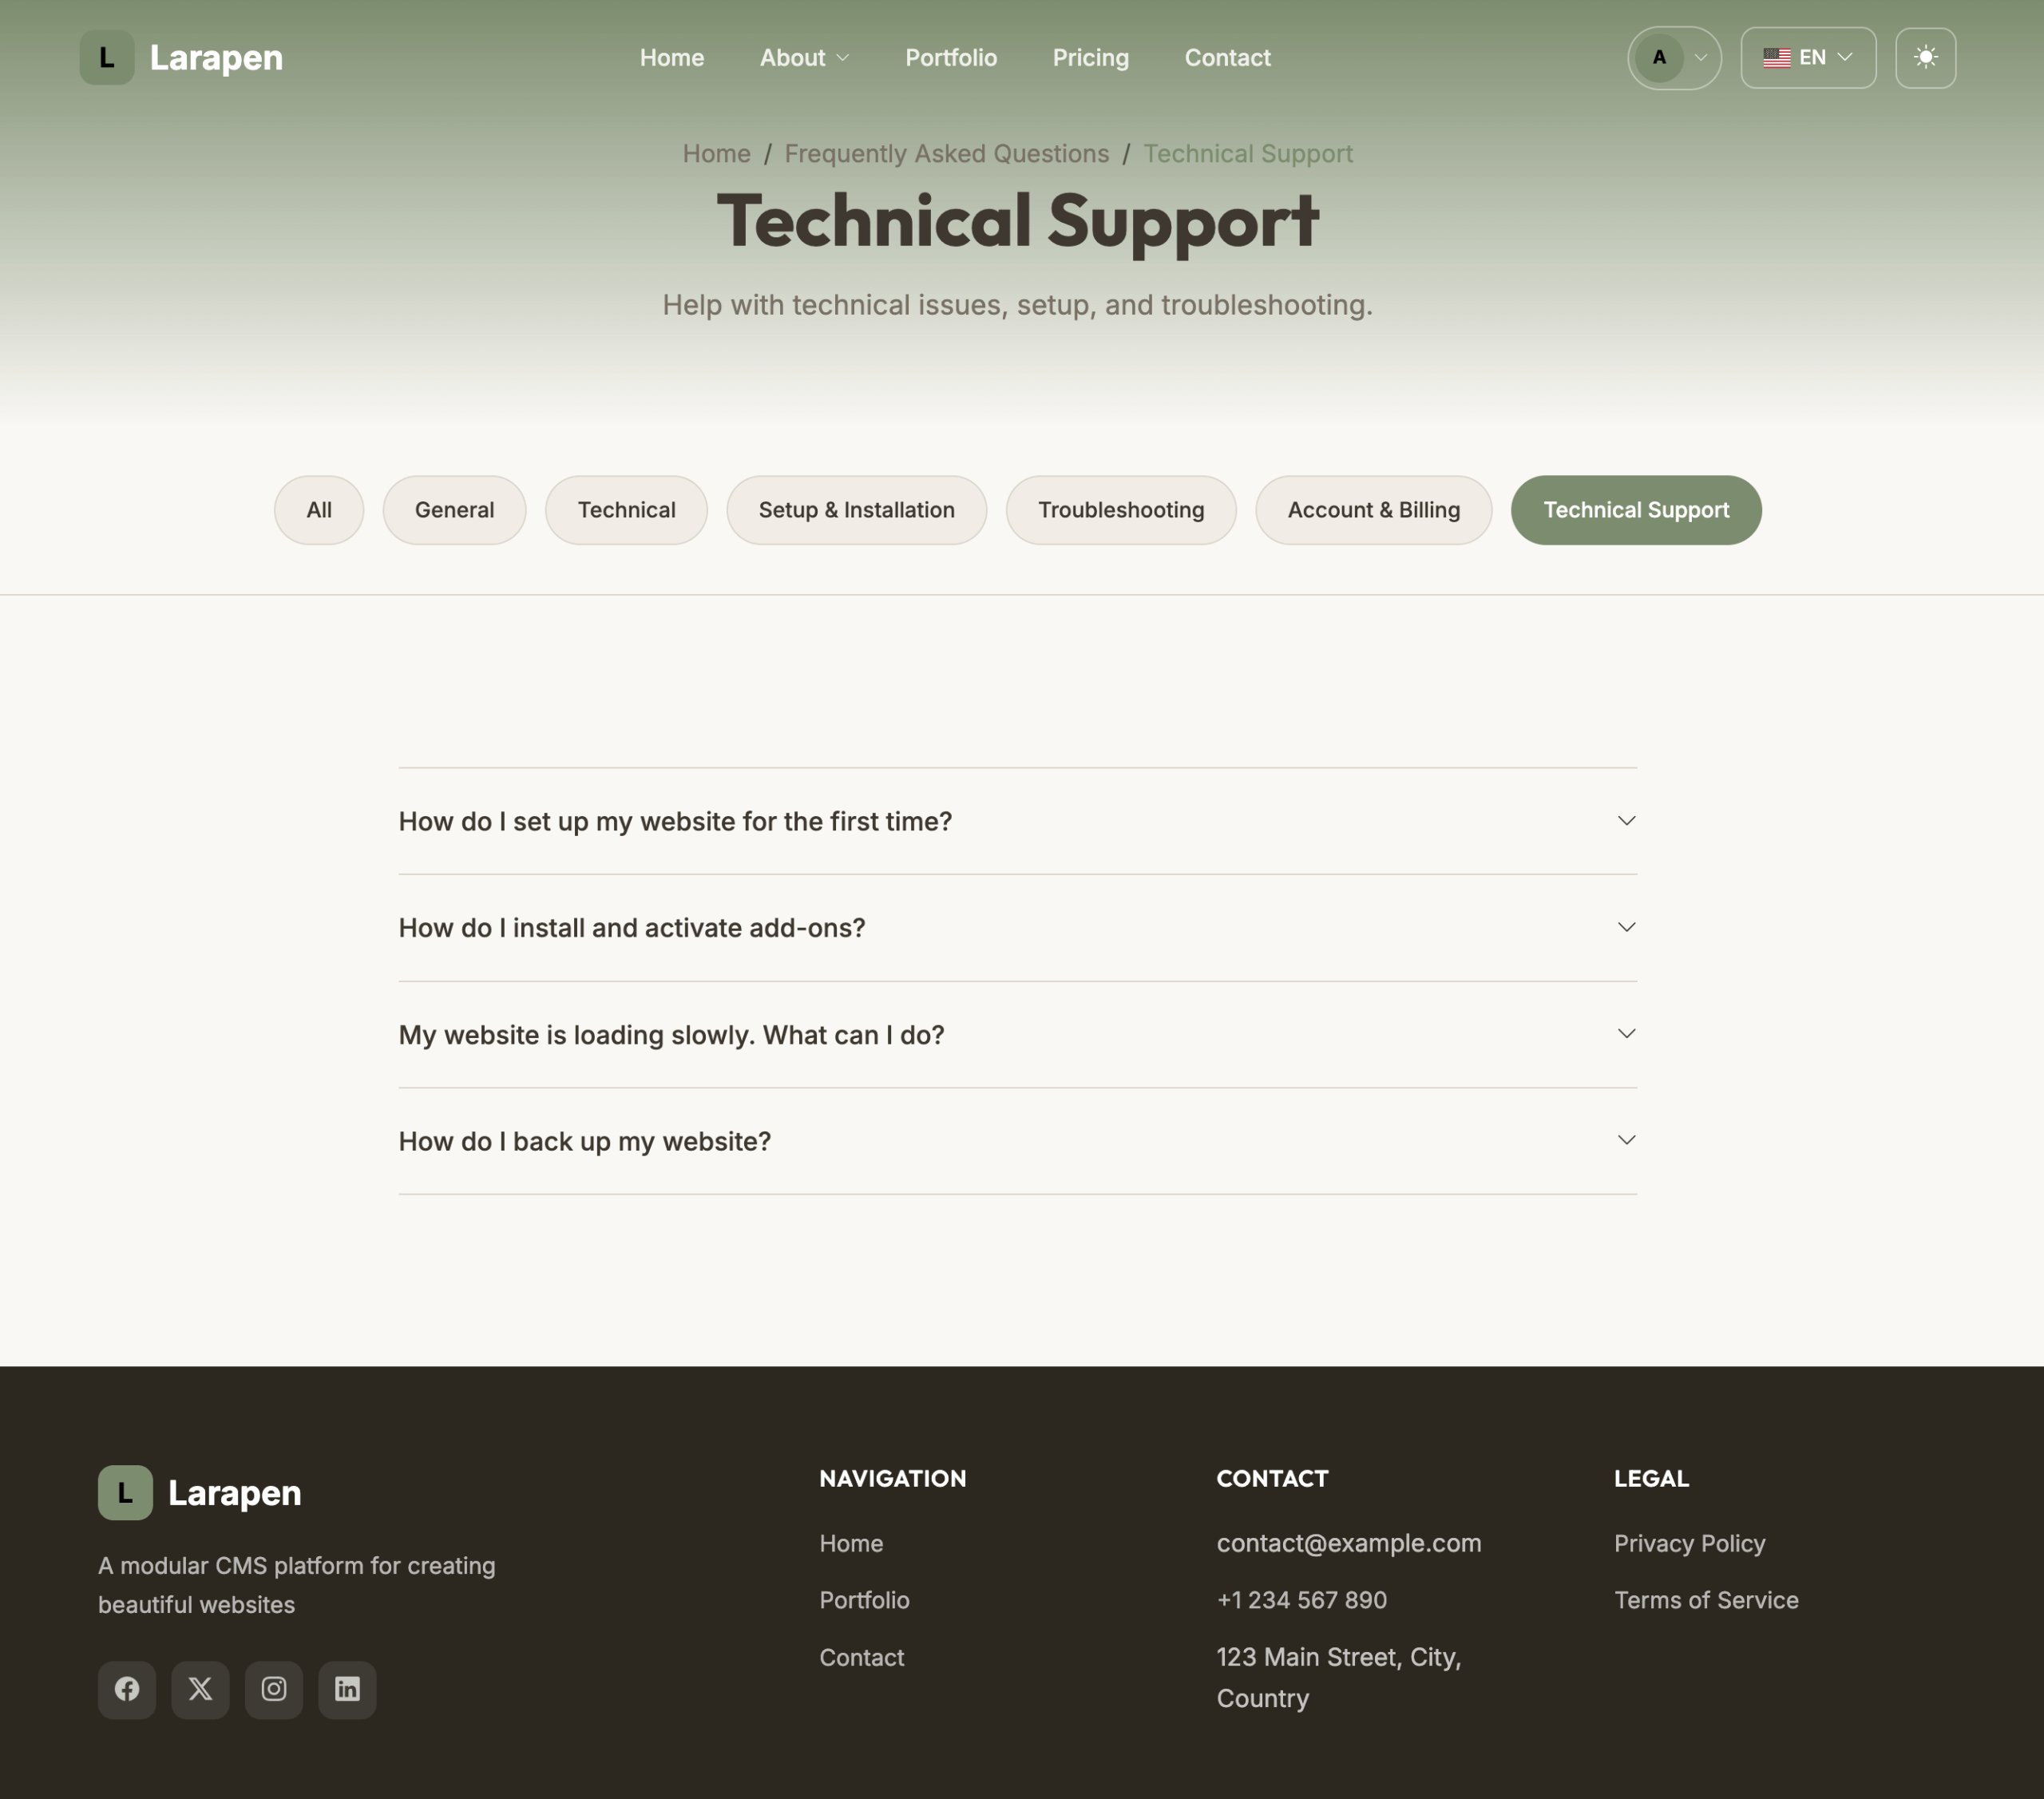Expand the add-ons installation question
This screenshot has width=2044, height=1799.
(1017, 928)
